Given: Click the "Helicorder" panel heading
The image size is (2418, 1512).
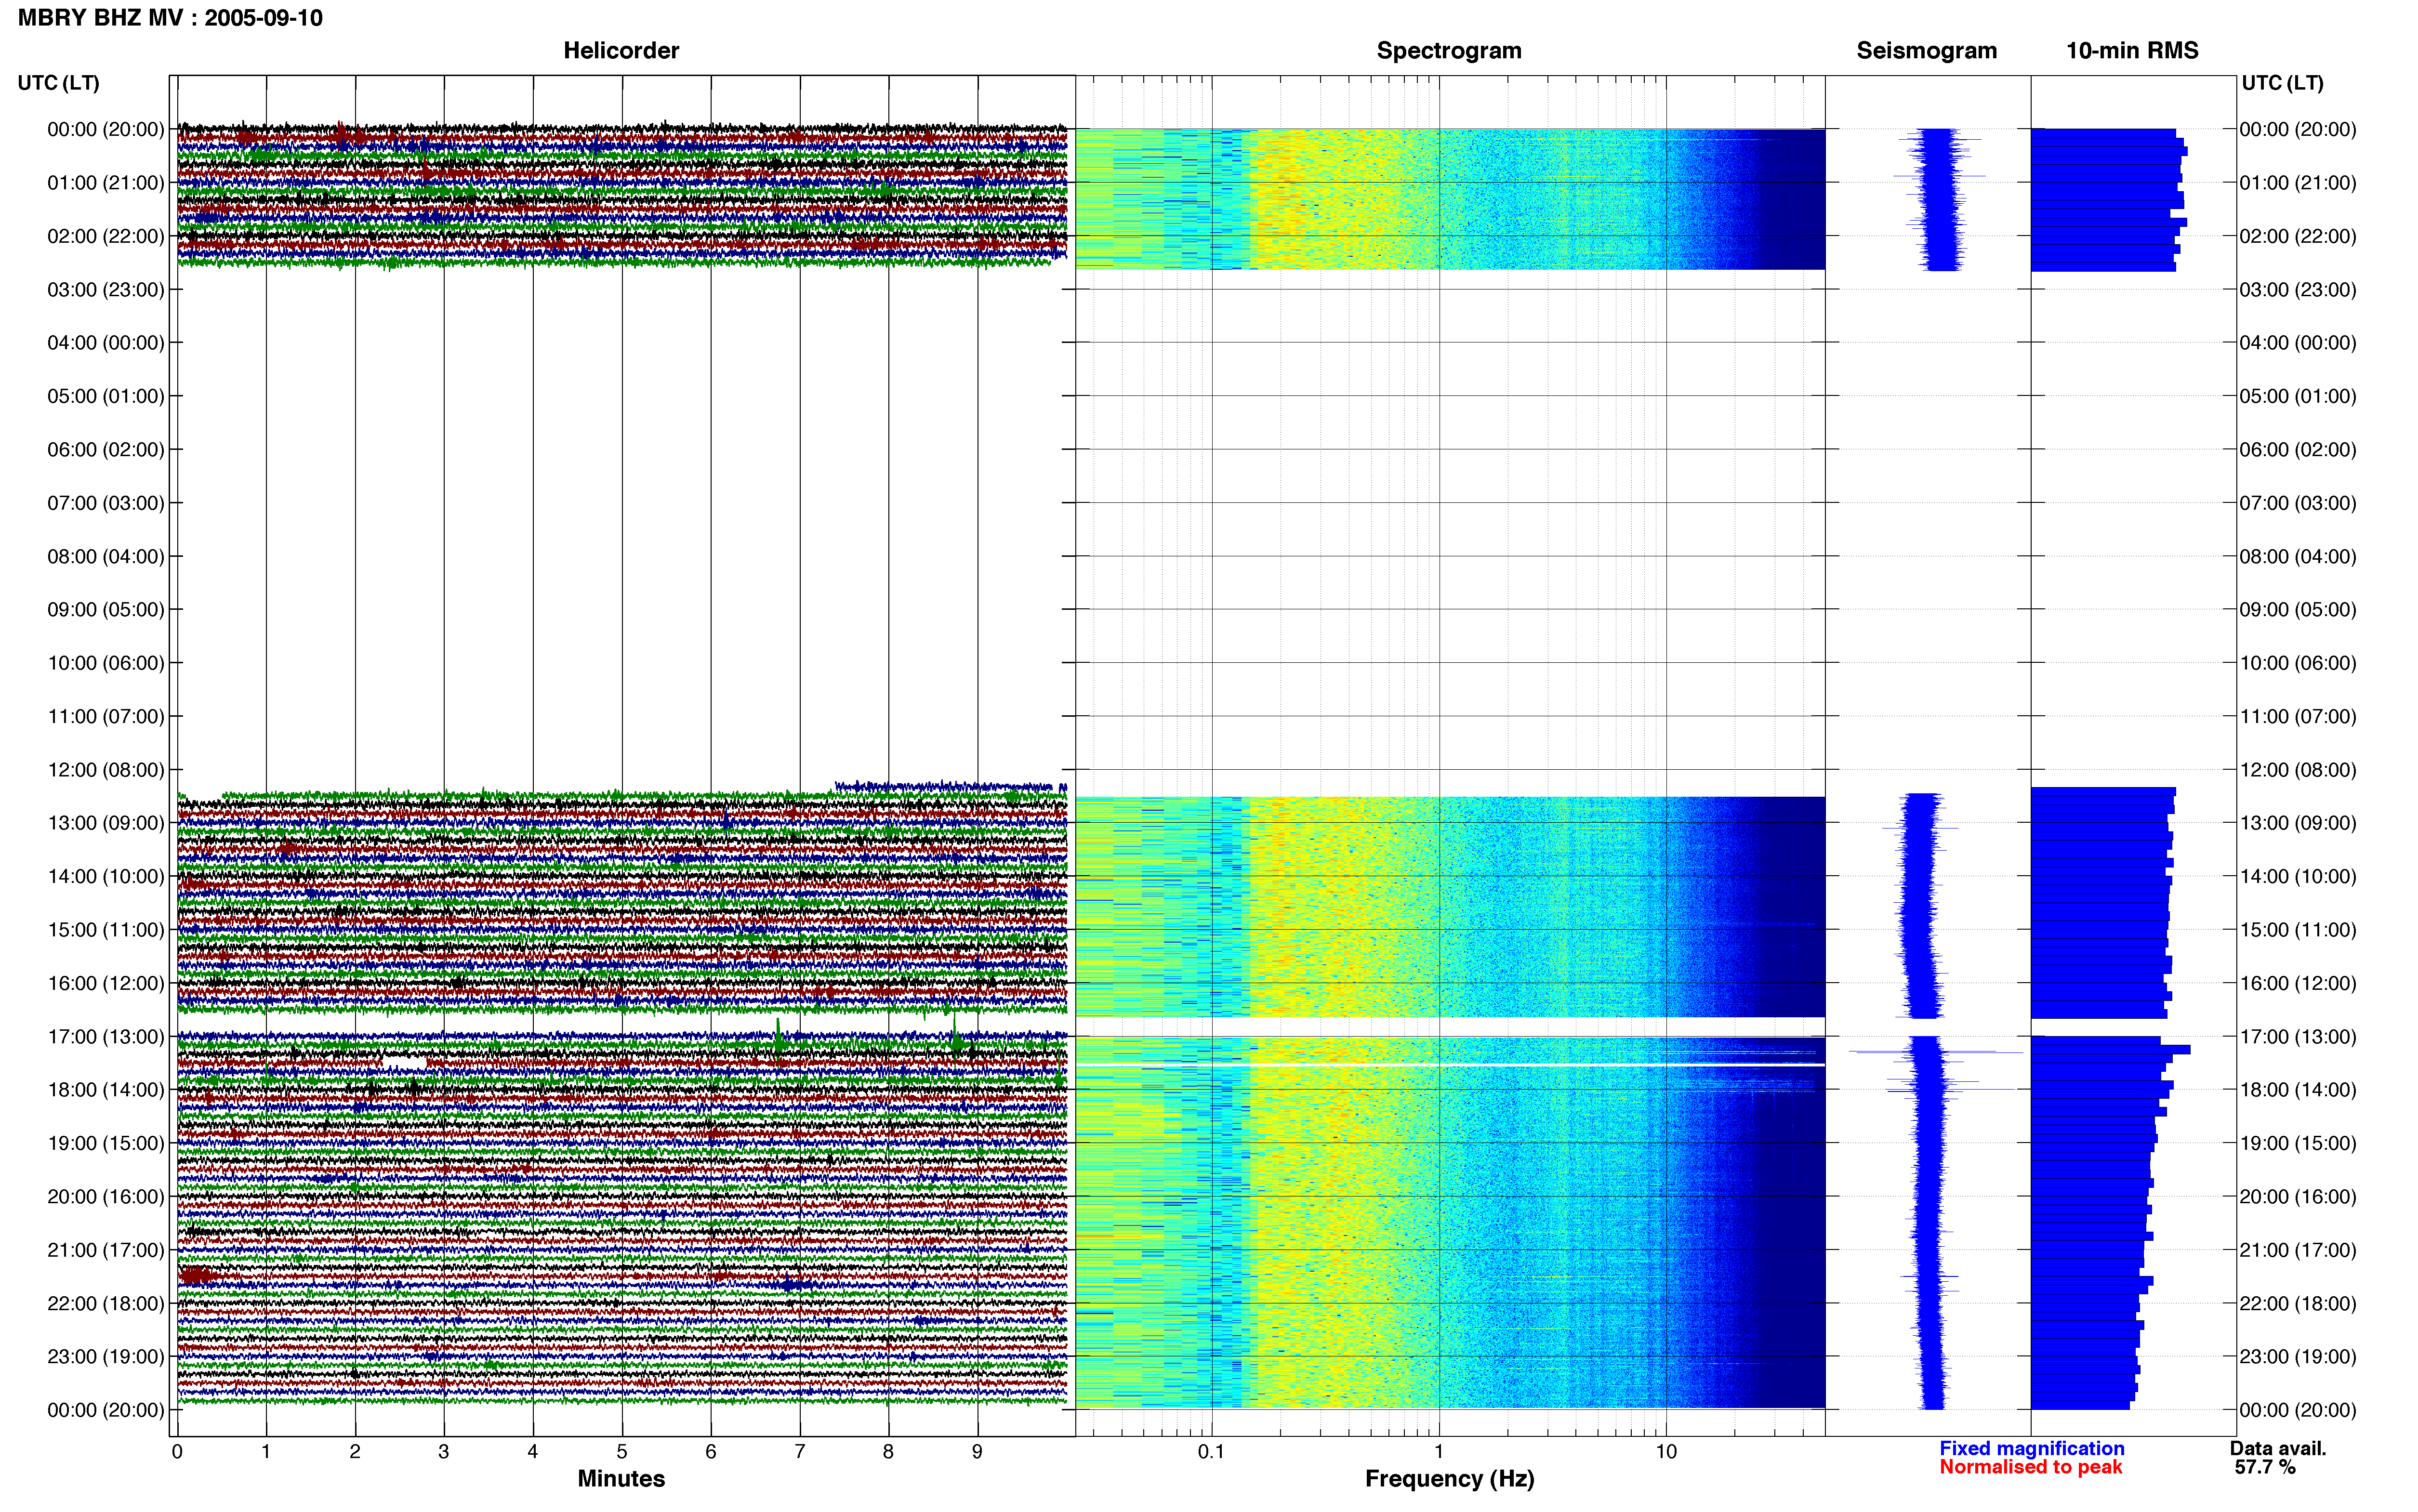Looking at the screenshot, I should point(621,51).
